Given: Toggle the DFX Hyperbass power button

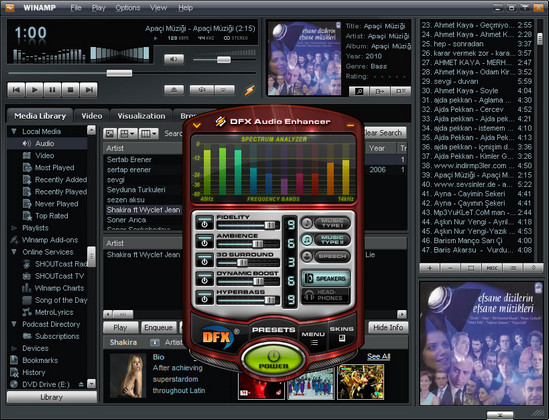Looking at the screenshot, I should click(x=204, y=298).
